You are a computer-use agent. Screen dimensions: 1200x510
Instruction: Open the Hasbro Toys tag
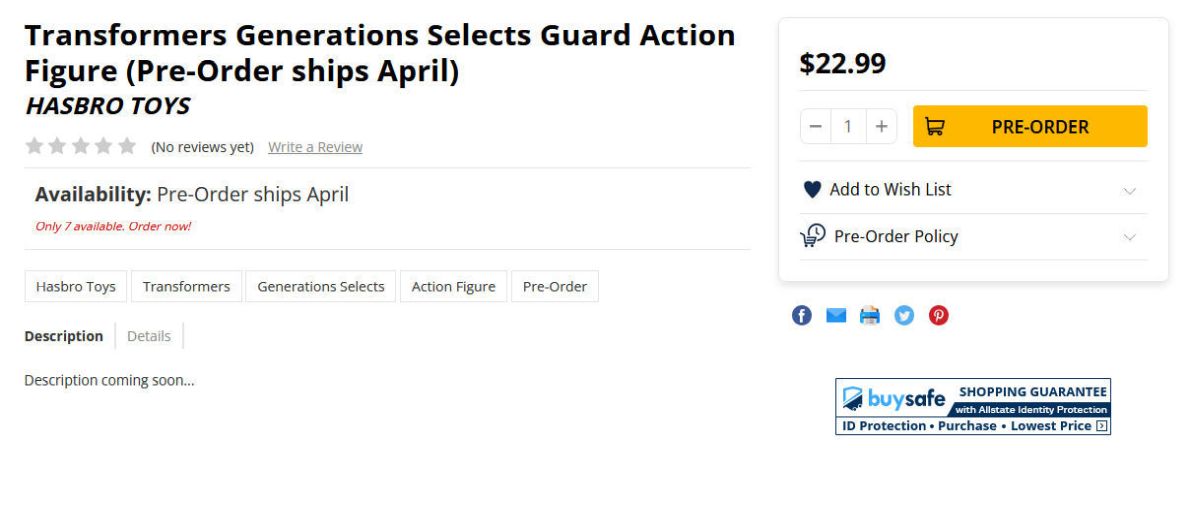[76, 286]
